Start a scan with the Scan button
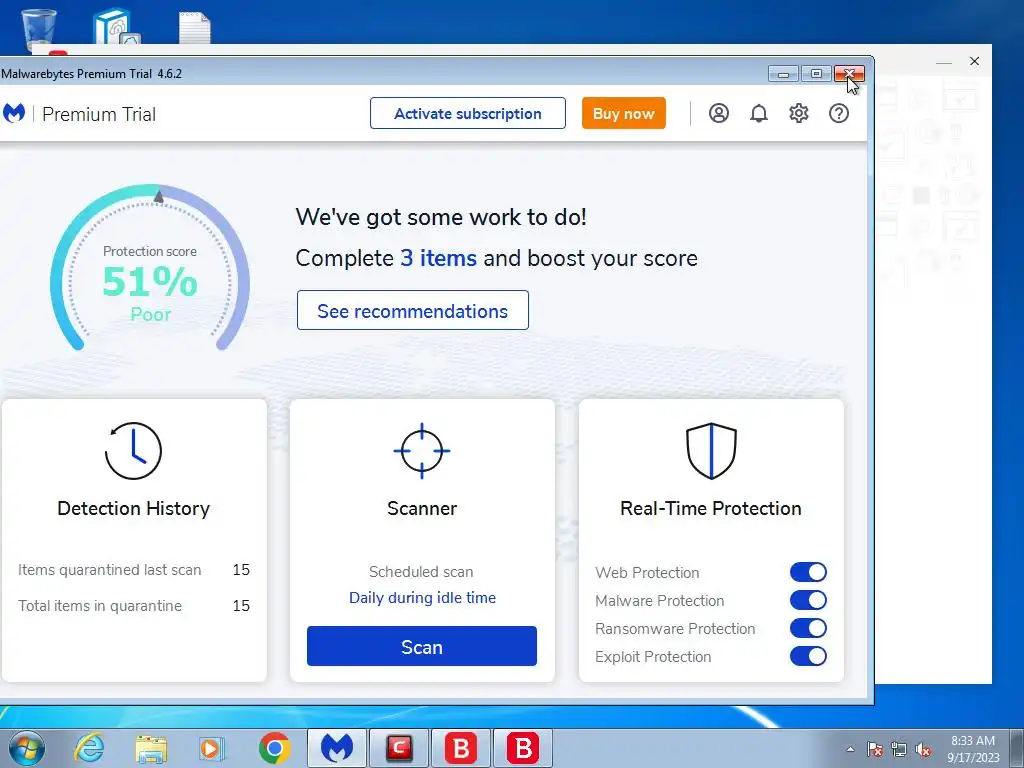The image size is (1024, 768). 422,647
